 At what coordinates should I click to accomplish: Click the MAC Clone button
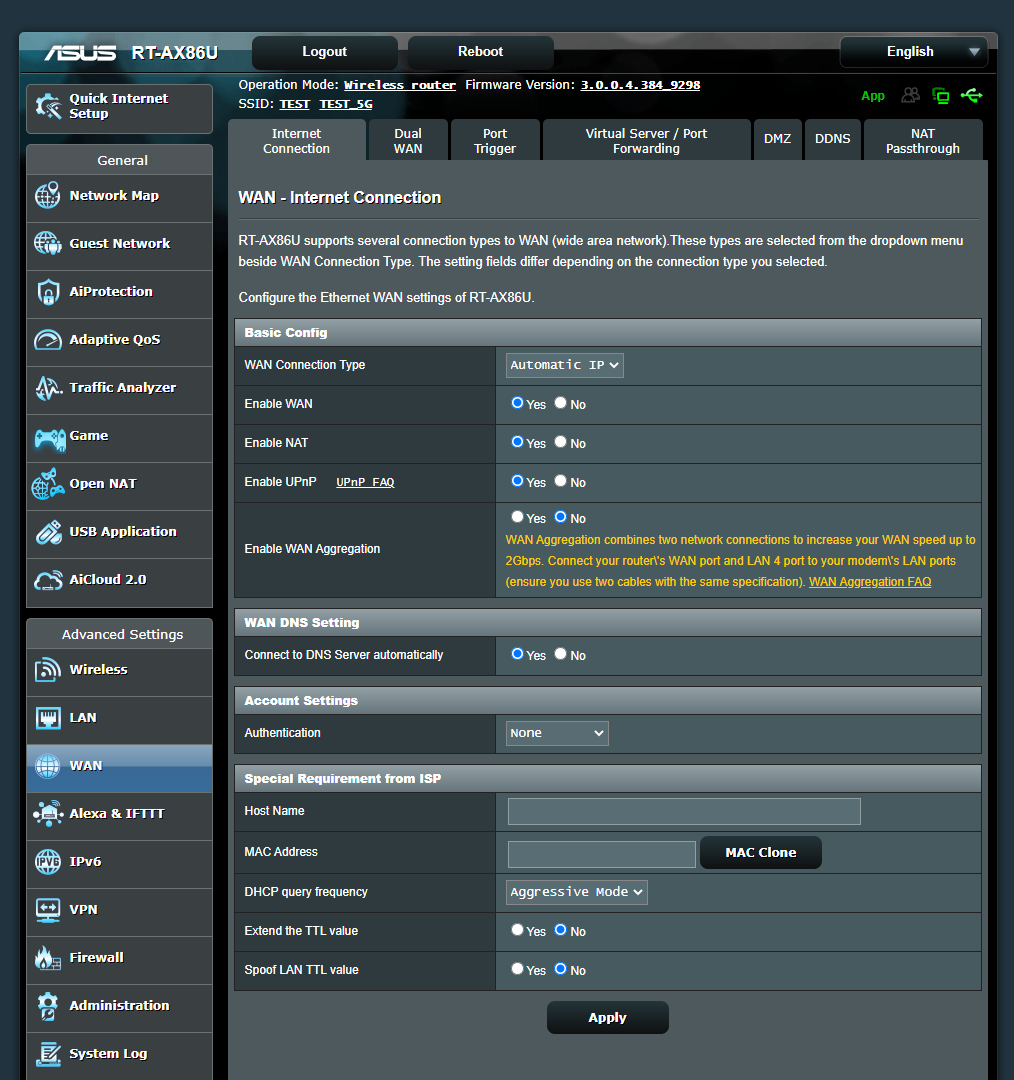(x=760, y=853)
